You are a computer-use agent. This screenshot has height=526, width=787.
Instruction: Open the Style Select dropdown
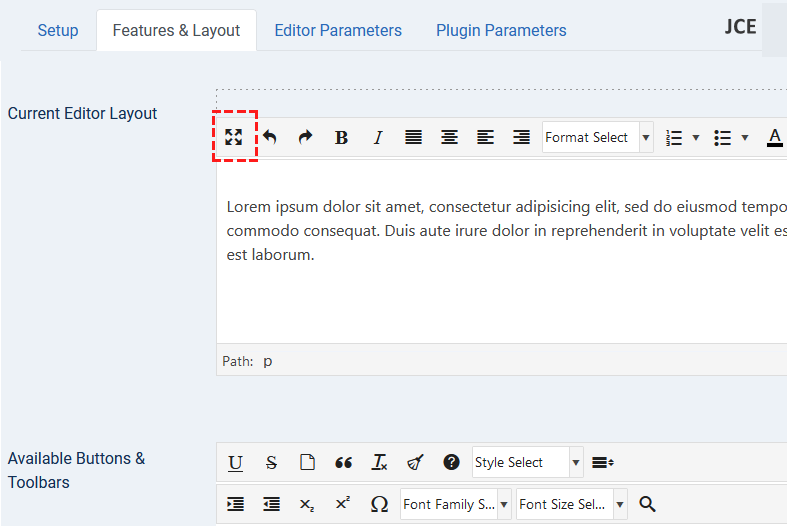click(527, 462)
